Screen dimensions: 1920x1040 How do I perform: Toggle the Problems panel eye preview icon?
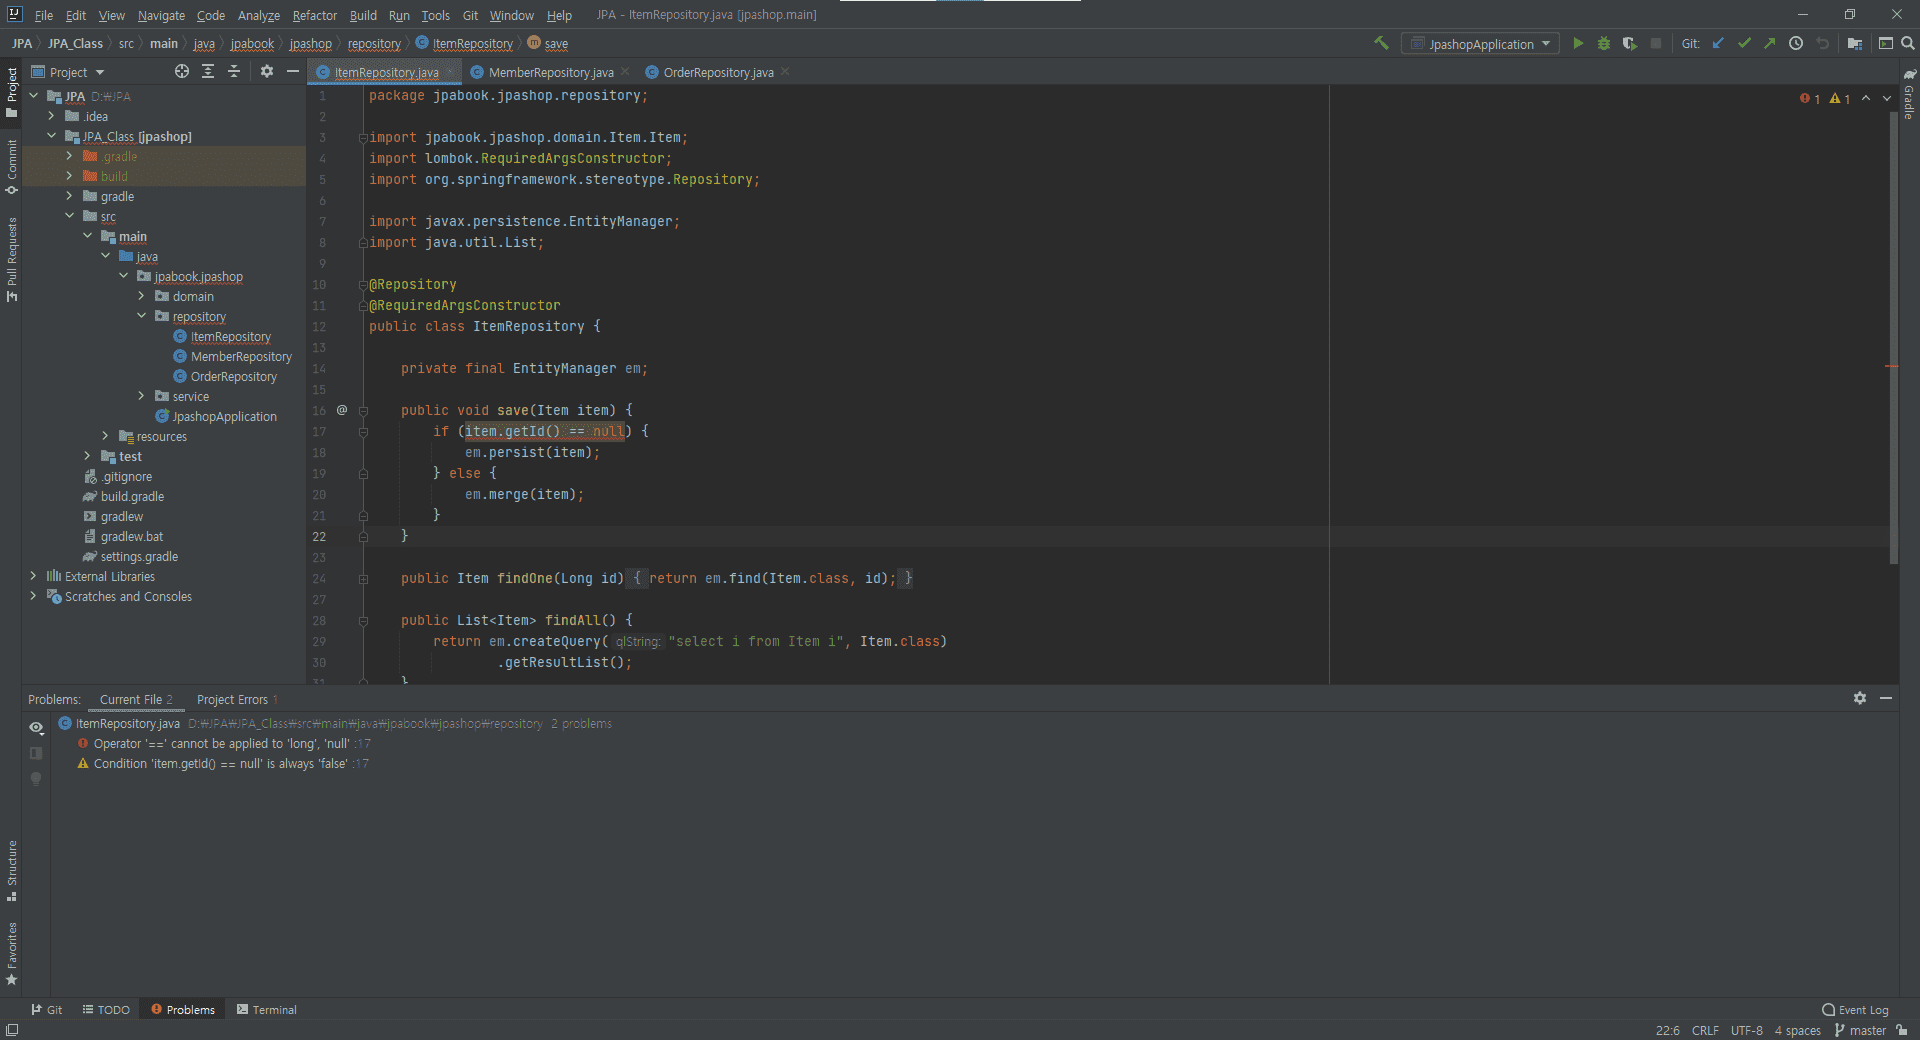(36, 728)
